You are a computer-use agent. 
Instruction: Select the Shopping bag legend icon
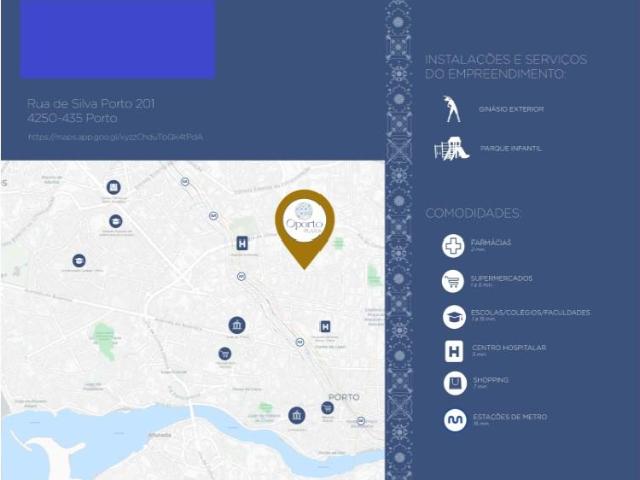pos(455,383)
